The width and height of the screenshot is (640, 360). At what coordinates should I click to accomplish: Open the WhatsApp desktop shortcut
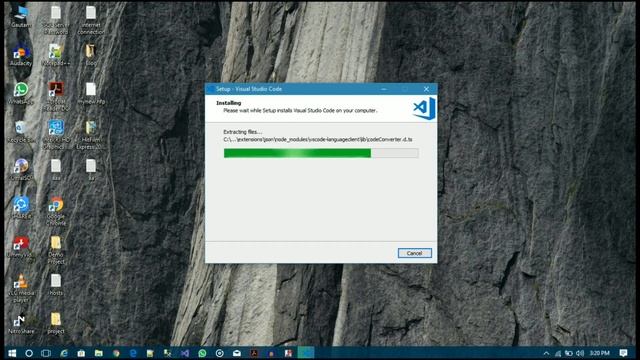coord(21,93)
